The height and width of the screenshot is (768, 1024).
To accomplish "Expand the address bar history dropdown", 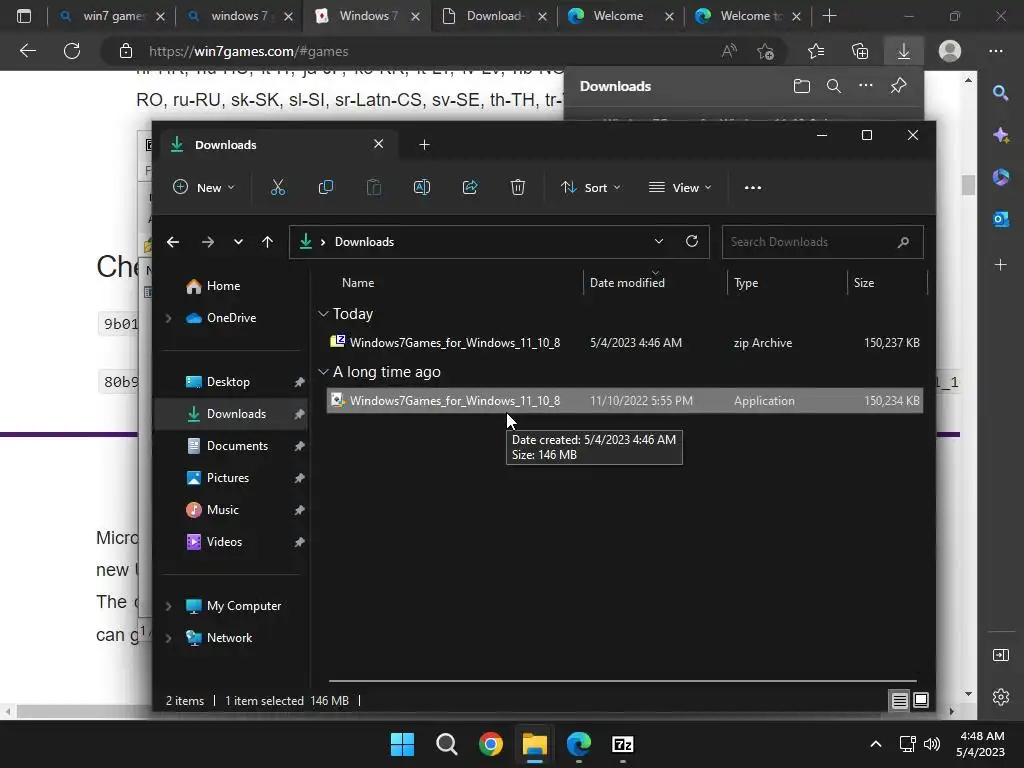I will pyautogui.click(x=659, y=241).
